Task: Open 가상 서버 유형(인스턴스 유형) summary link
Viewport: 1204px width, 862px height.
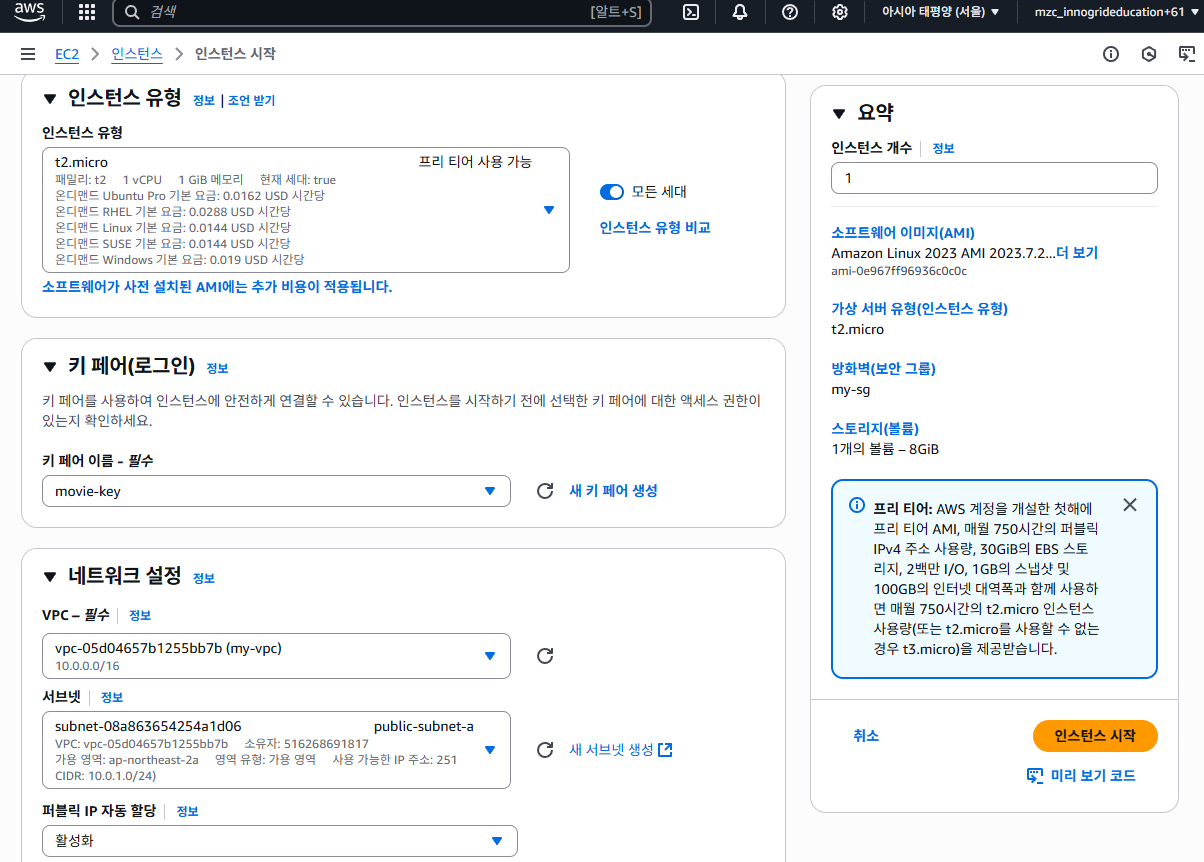Action: click(x=920, y=308)
